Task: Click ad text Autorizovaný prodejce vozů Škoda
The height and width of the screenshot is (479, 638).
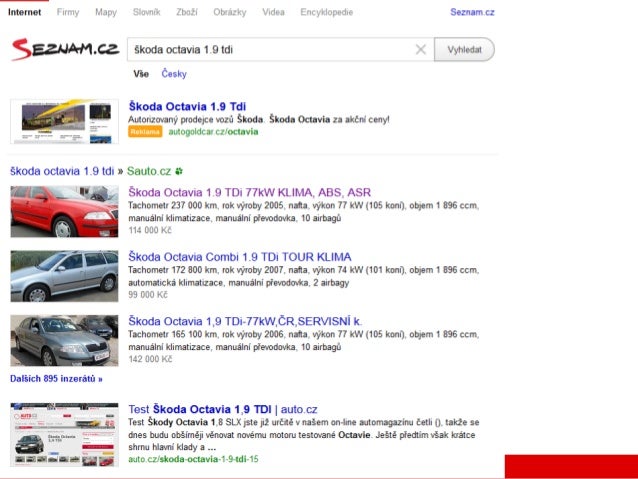Action: (259, 120)
